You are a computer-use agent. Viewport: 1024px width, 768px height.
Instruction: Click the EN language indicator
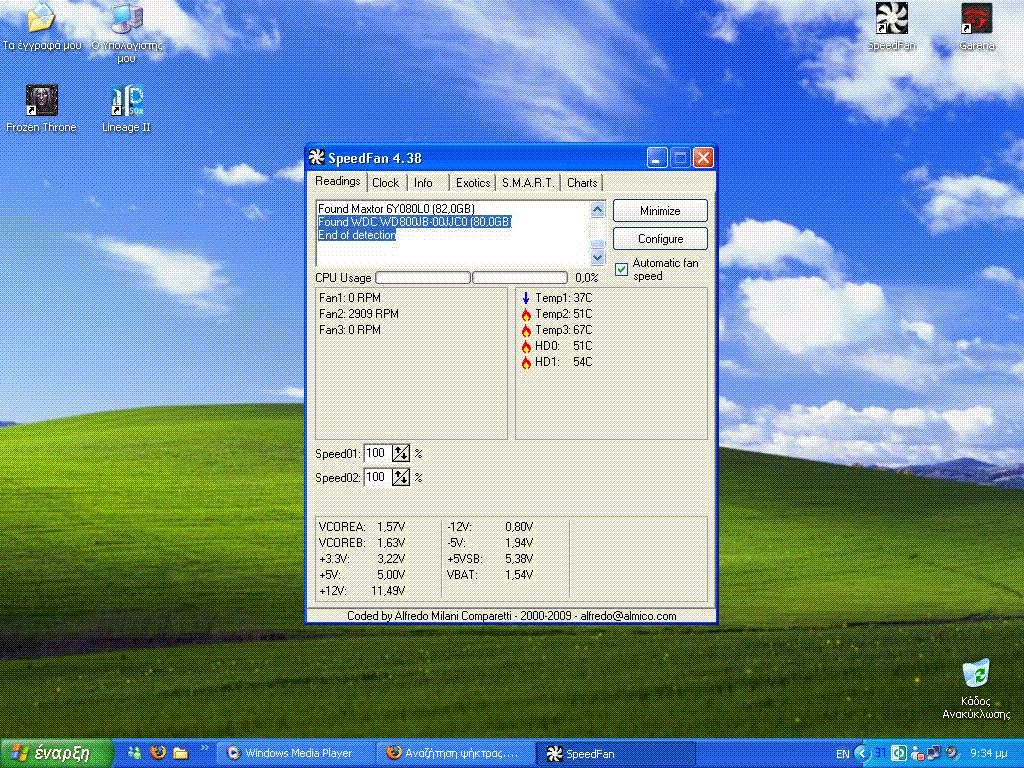(842, 754)
